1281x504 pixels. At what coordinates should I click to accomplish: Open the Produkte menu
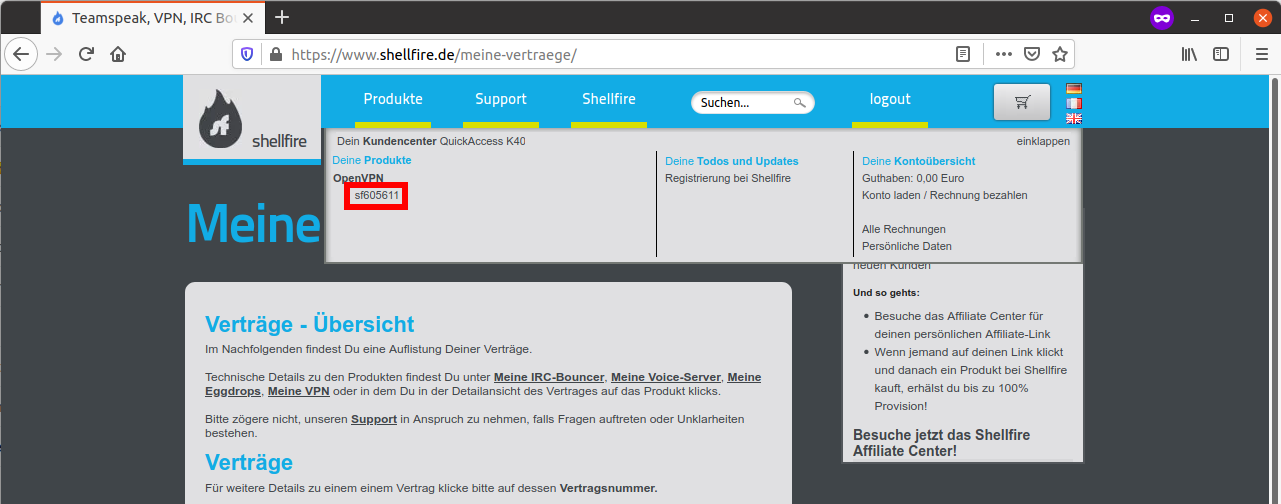point(393,99)
